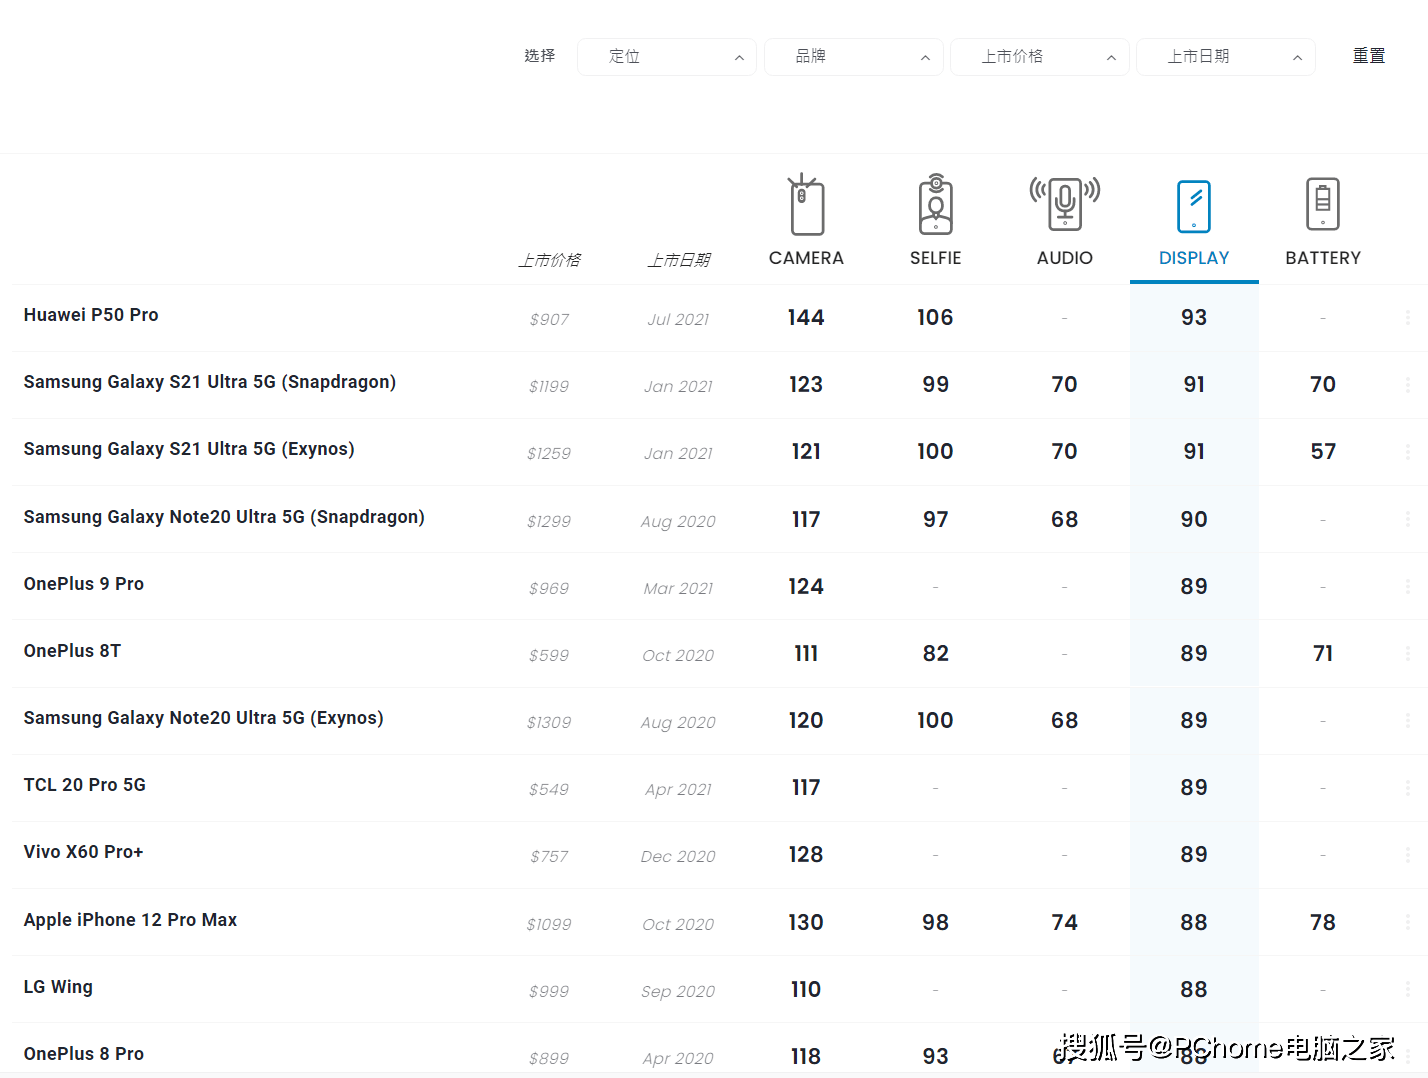Screen dimensions: 1428x1078
Task: Click OnePlus 8T battery score 71
Action: pos(1323,654)
